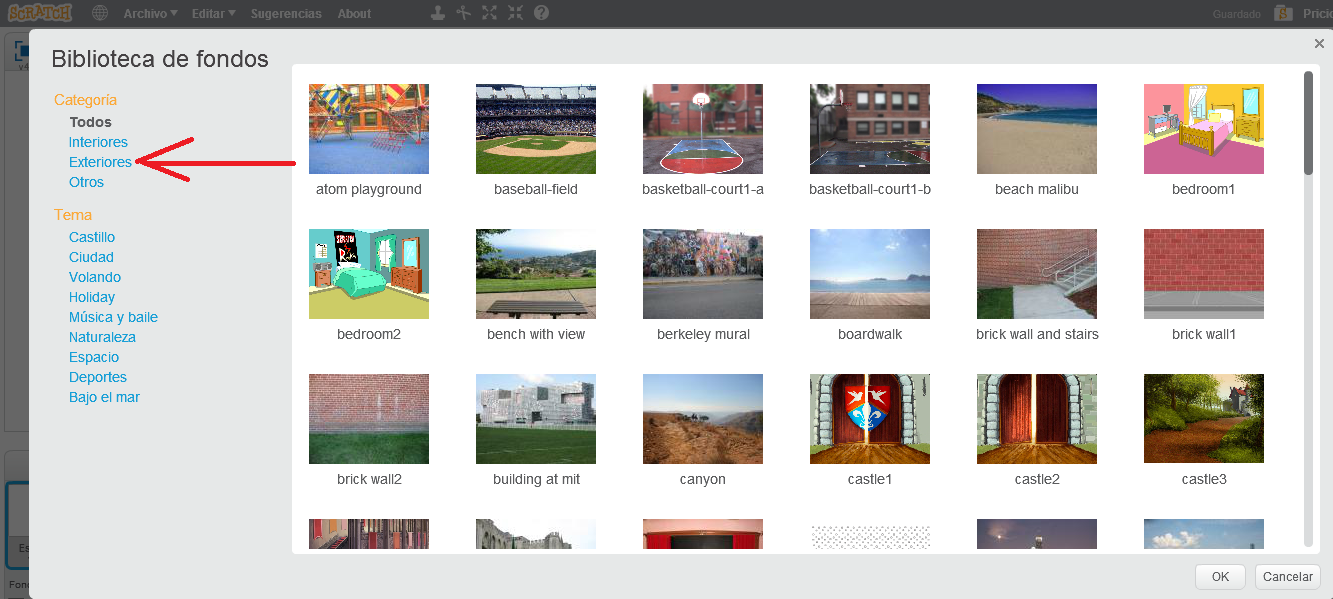Select the grow sprite tool
Screen dimensions: 1333x599
tap(489, 13)
